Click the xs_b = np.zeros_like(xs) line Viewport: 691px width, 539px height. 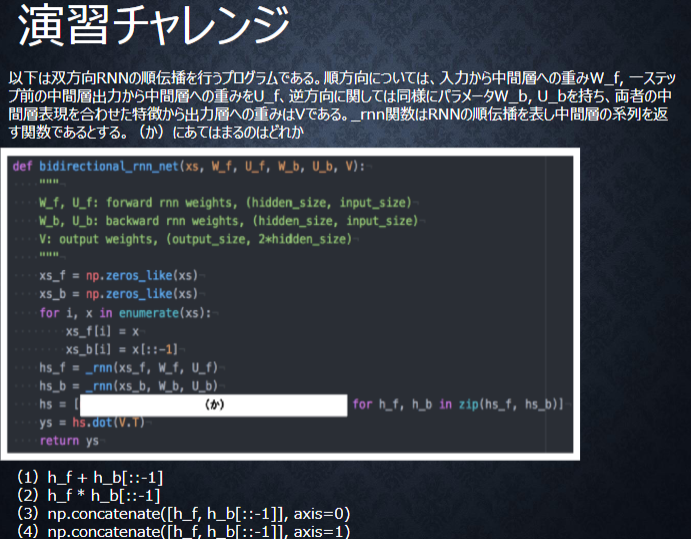tap(119, 294)
